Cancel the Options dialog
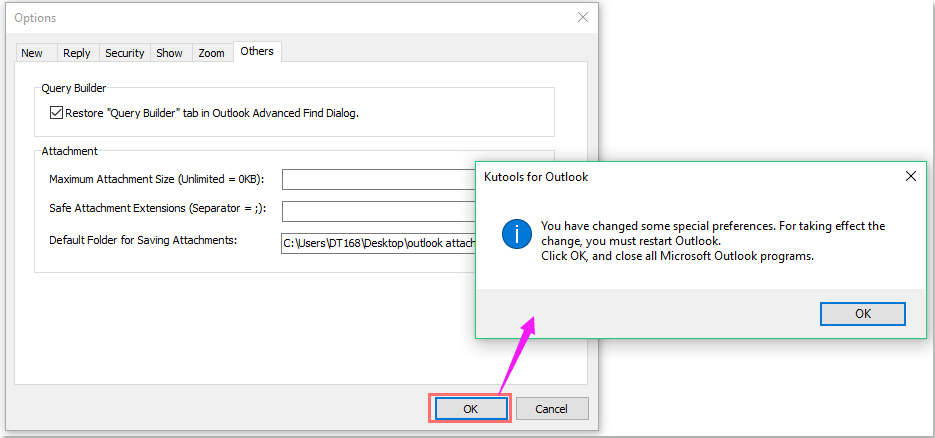The image size is (935, 438). 552,409
